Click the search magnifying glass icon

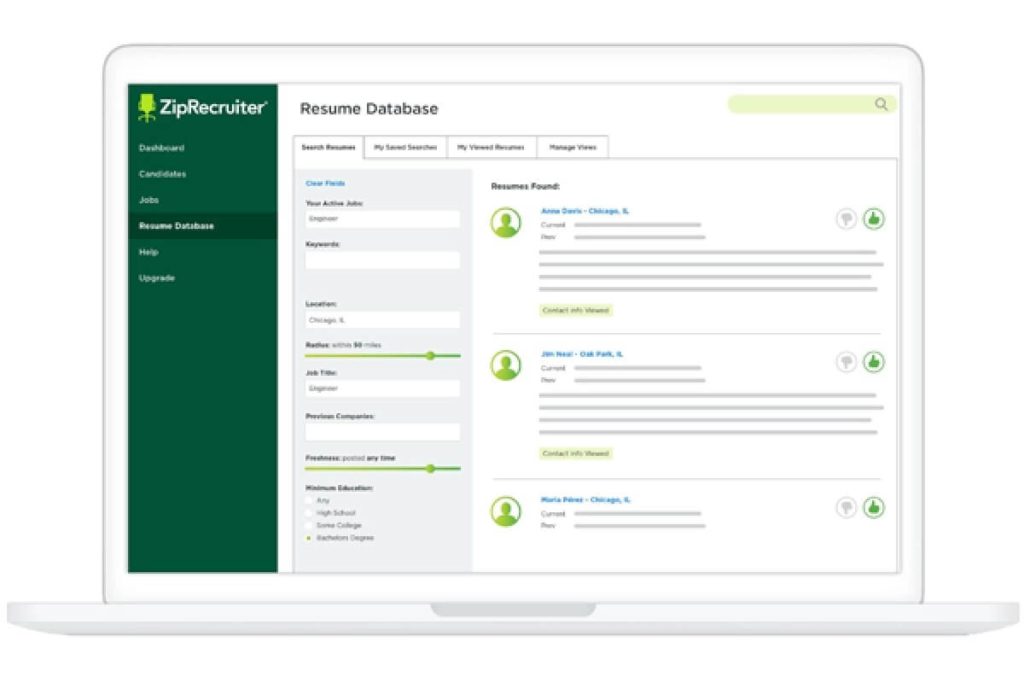click(x=880, y=104)
